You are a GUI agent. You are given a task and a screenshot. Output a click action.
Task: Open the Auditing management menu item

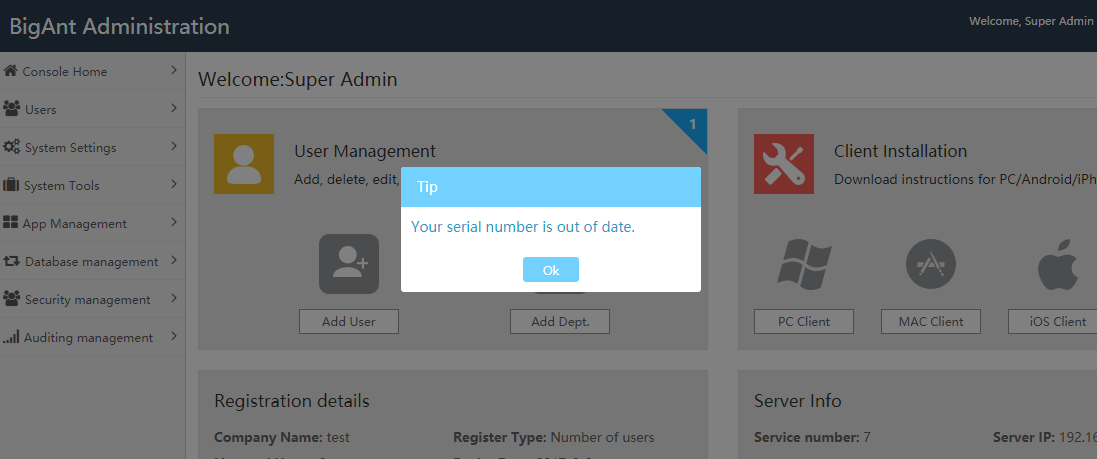tap(92, 337)
